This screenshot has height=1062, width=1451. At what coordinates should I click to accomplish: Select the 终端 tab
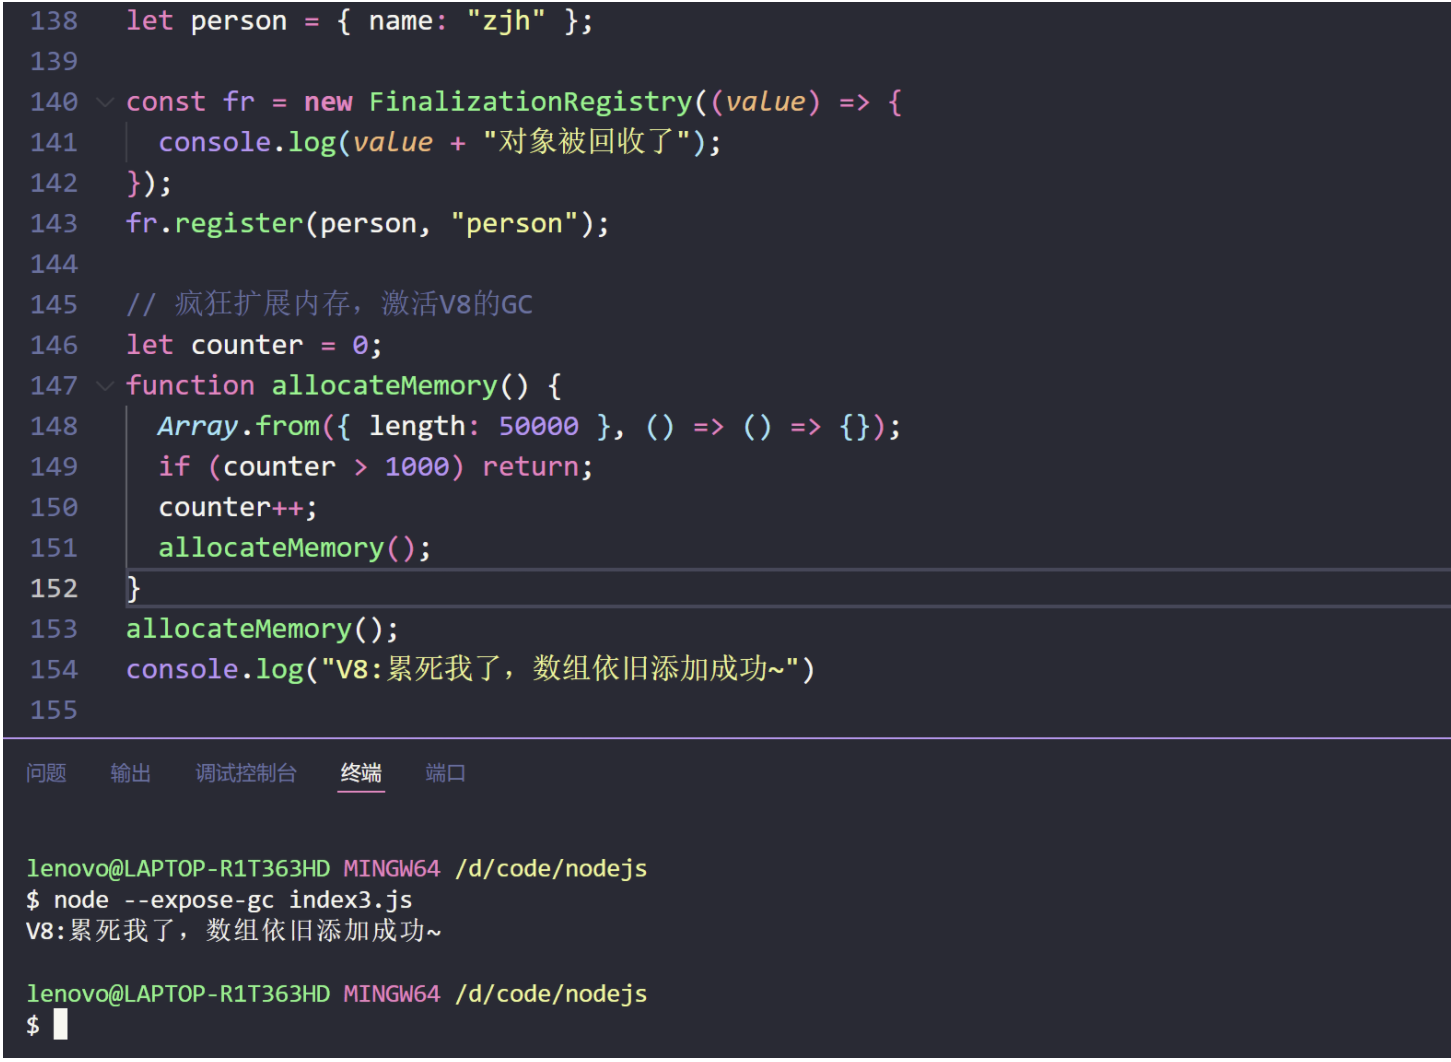(x=360, y=773)
